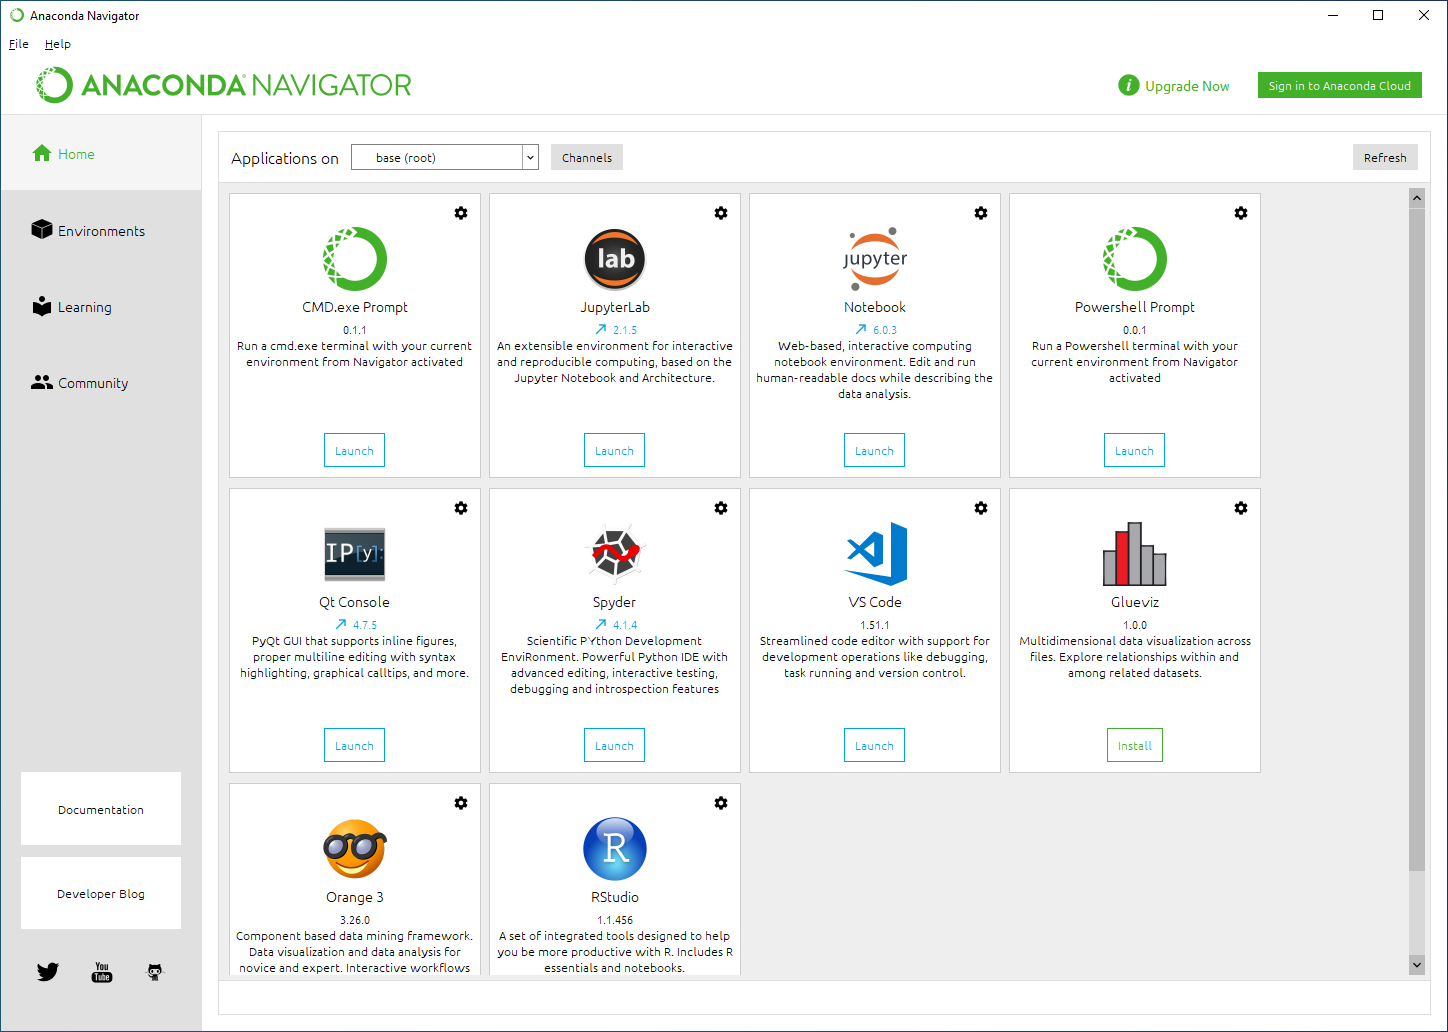The image size is (1448, 1032).
Task: Click the scrollbar down arrow
Action: [x=1417, y=965]
